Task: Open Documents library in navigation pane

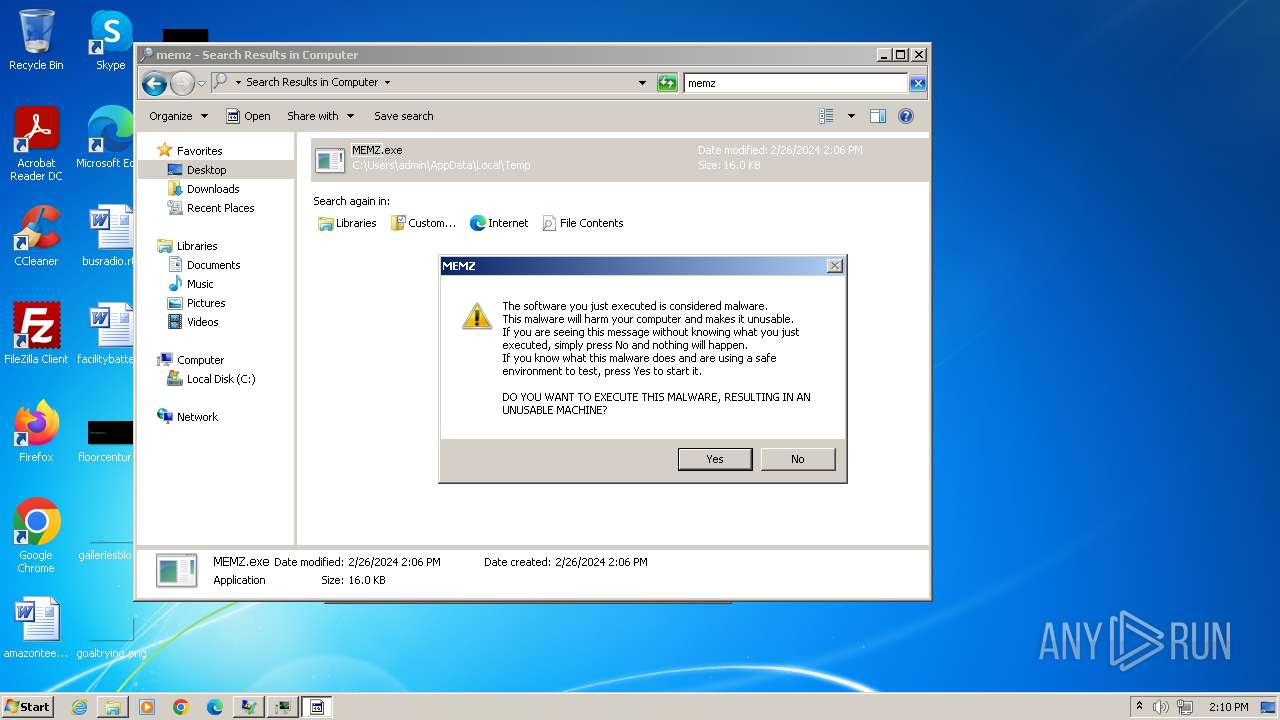Action: coord(213,265)
